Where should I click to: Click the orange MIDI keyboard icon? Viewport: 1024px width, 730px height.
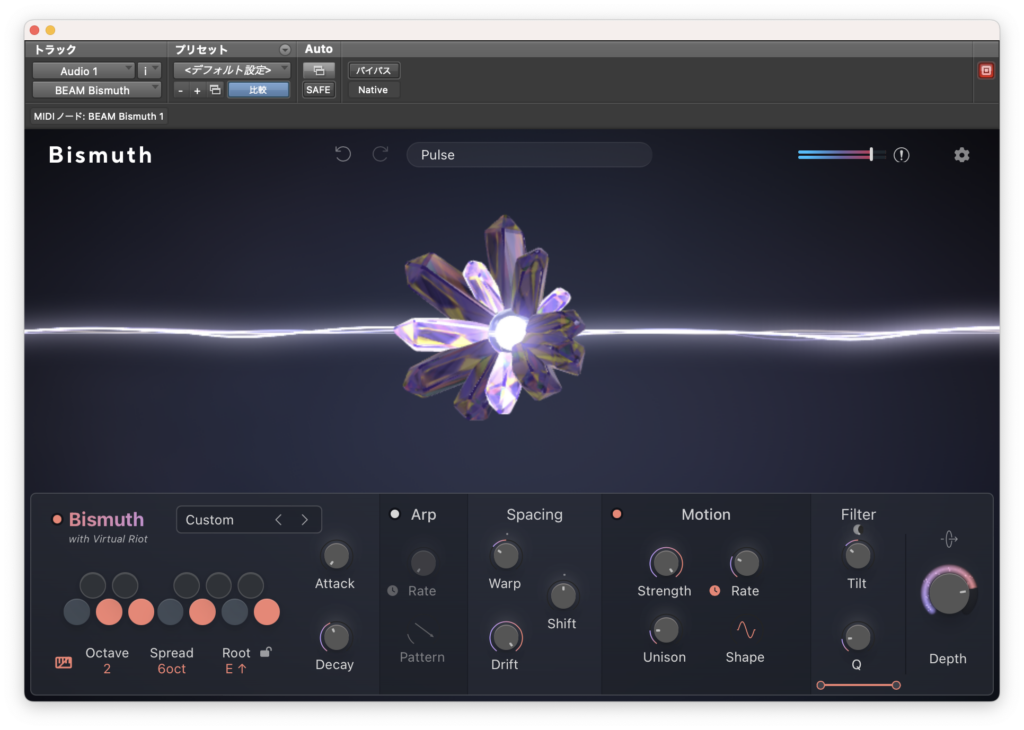point(63,663)
